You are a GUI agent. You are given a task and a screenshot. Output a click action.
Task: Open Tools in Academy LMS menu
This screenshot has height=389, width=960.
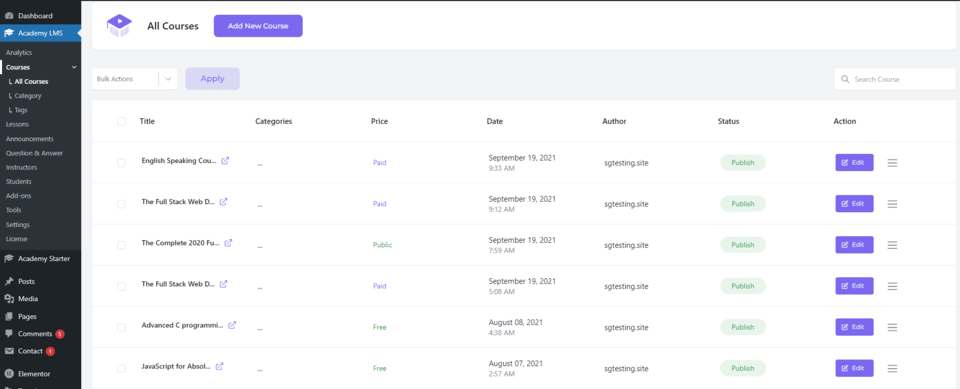[x=13, y=210]
